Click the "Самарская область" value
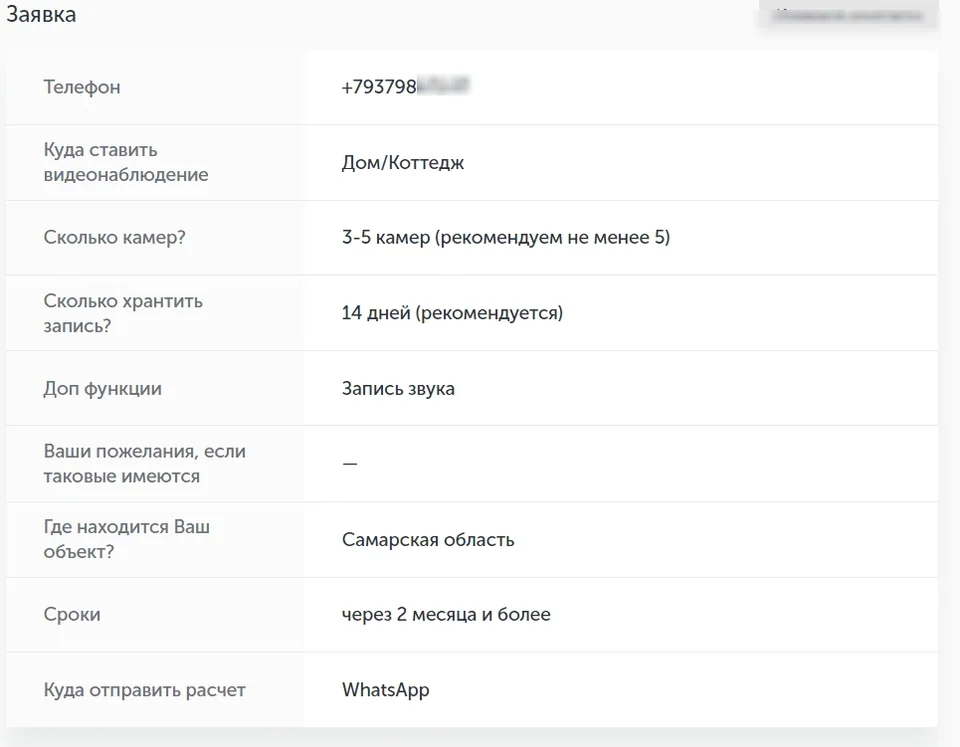 tap(428, 539)
